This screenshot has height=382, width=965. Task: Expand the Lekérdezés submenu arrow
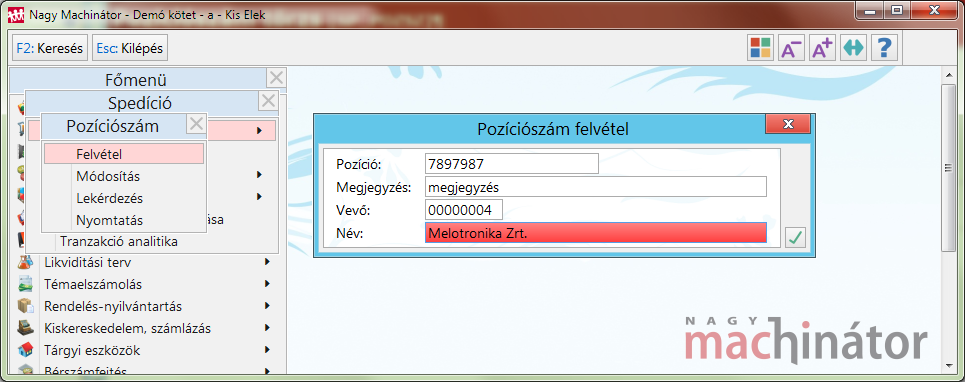[260, 197]
